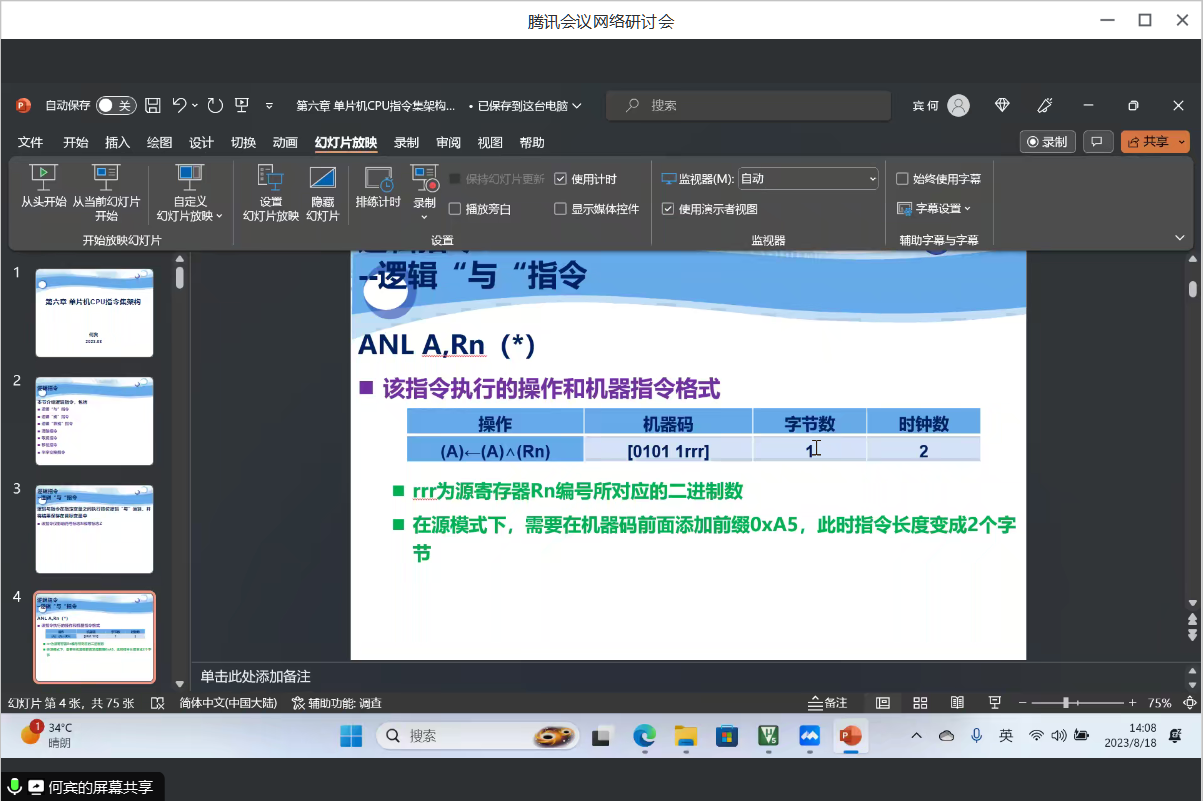
Task: Open Microsoft Store from taskbar
Action: point(727,737)
